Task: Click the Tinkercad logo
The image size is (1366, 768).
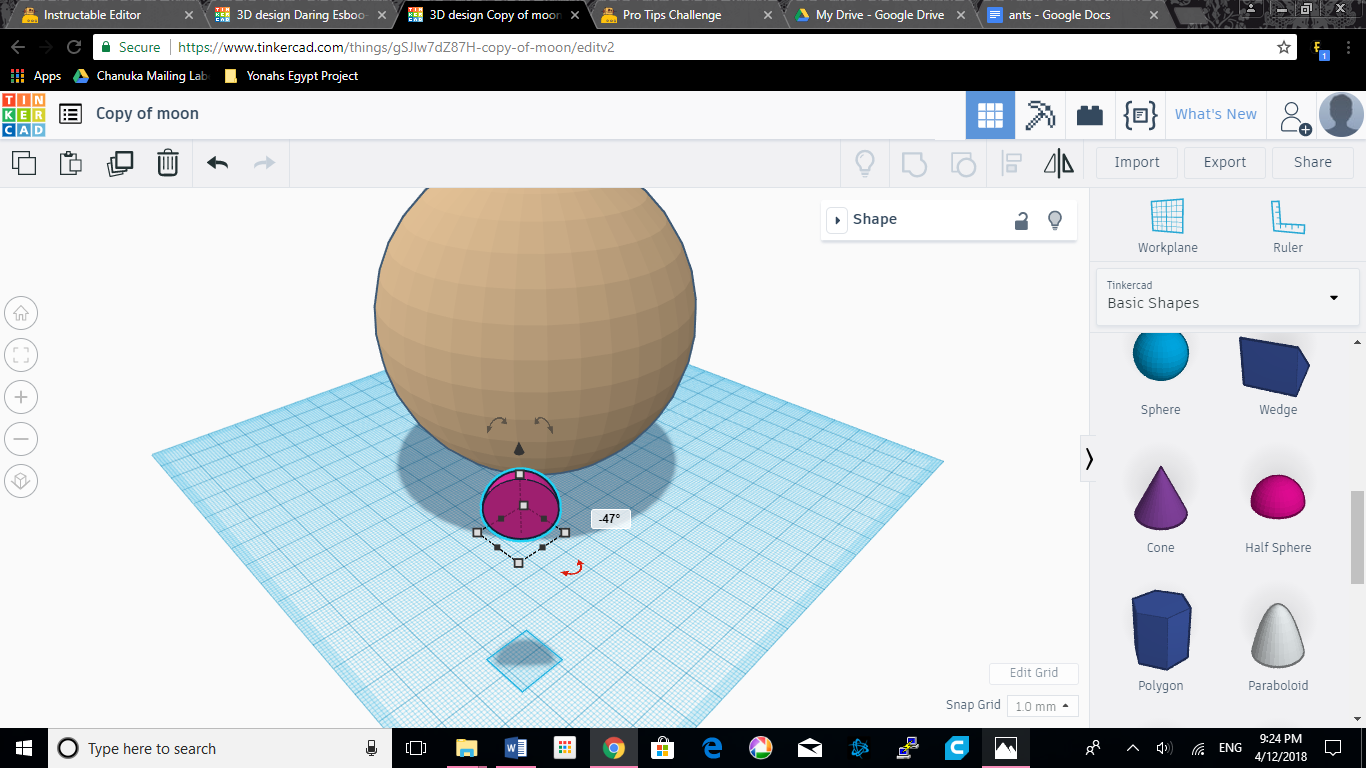Action: (x=23, y=114)
